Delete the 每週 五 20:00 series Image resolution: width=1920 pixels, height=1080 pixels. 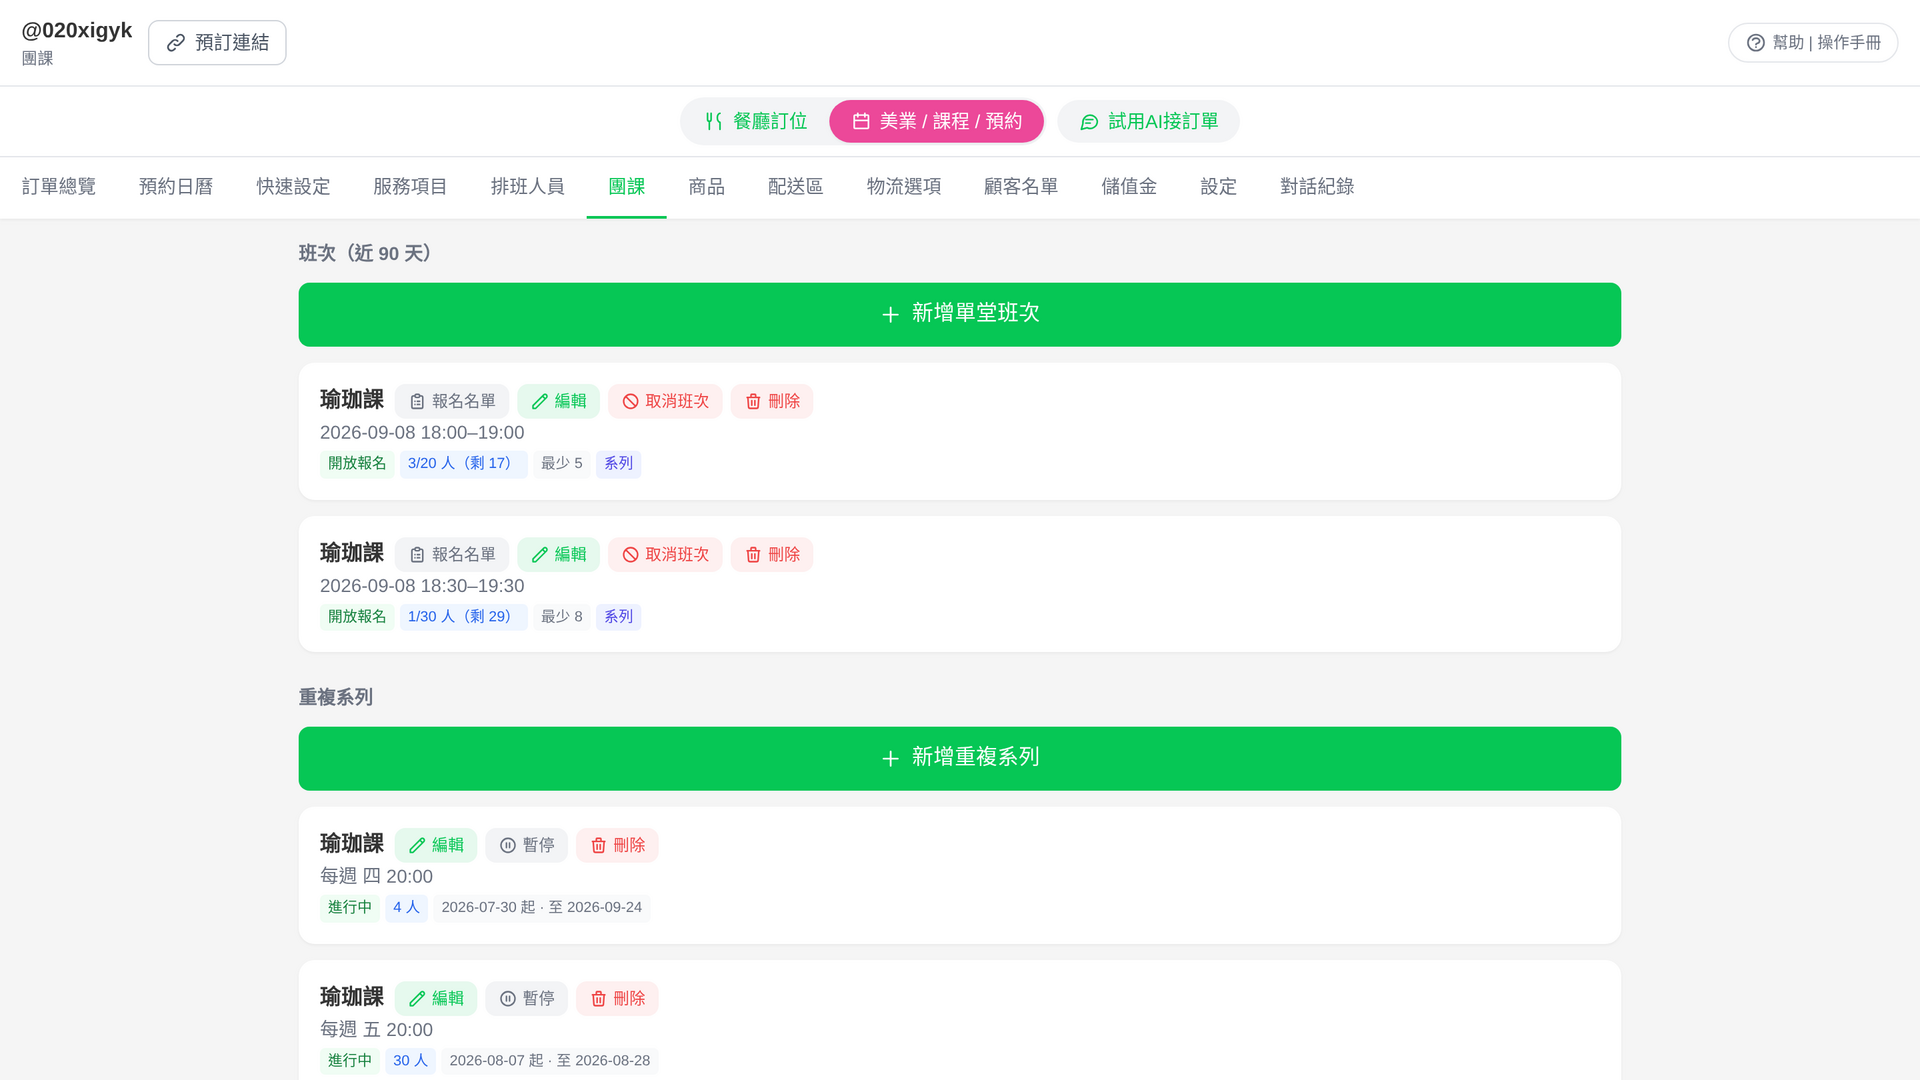[x=617, y=998]
